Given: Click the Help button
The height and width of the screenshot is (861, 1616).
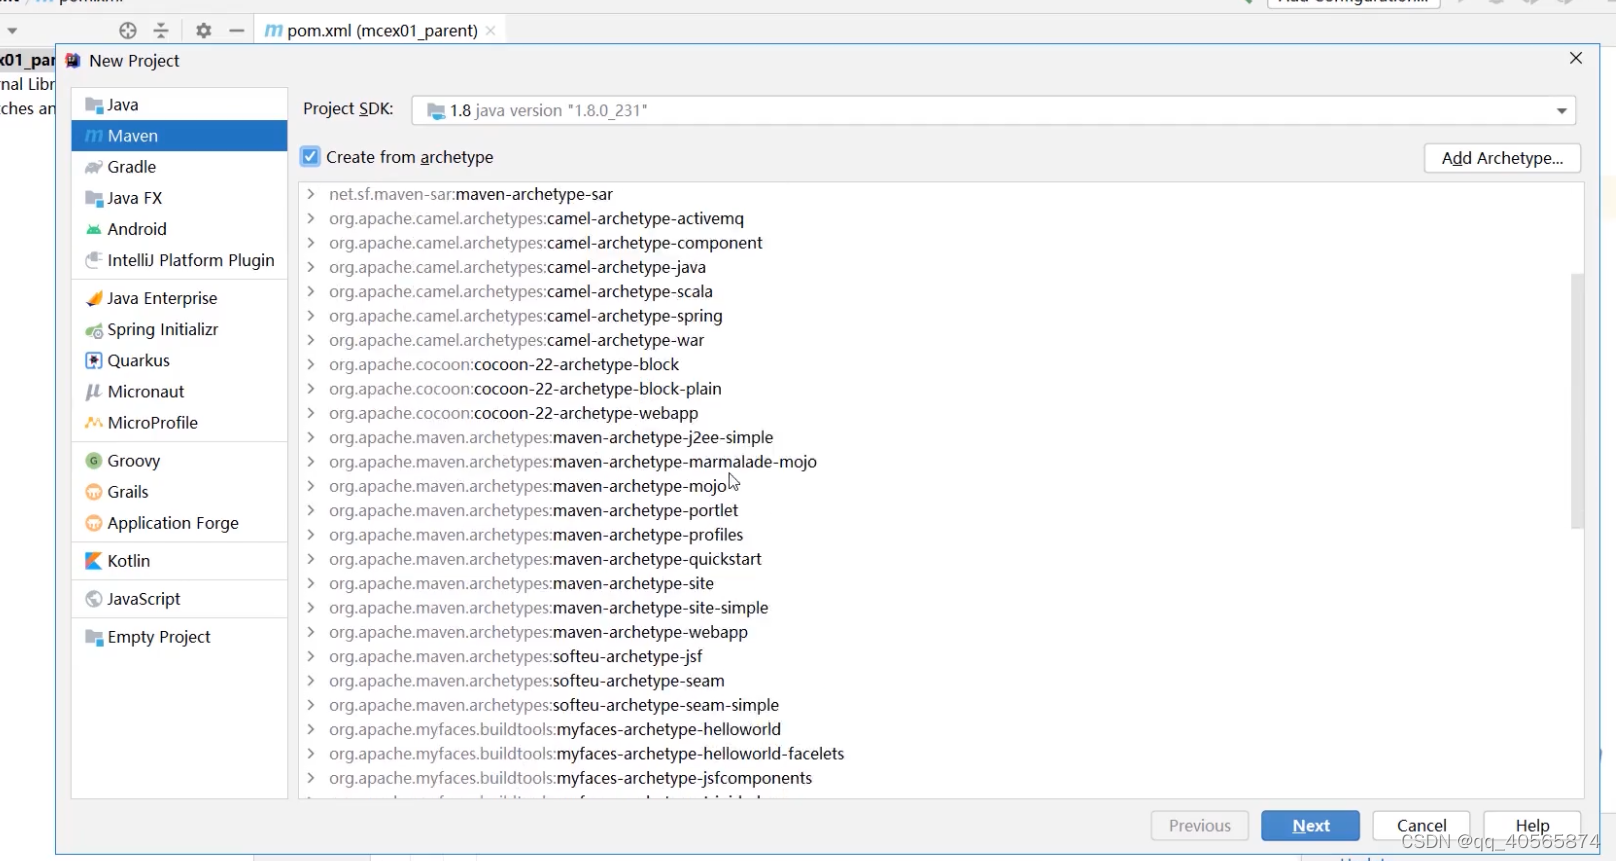Looking at the screenshot, I should 1532,826.
